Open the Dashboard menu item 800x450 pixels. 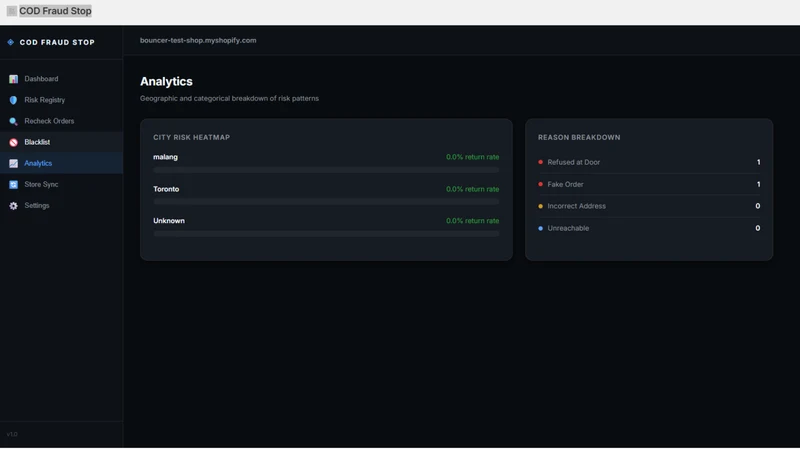click(61, 79)
